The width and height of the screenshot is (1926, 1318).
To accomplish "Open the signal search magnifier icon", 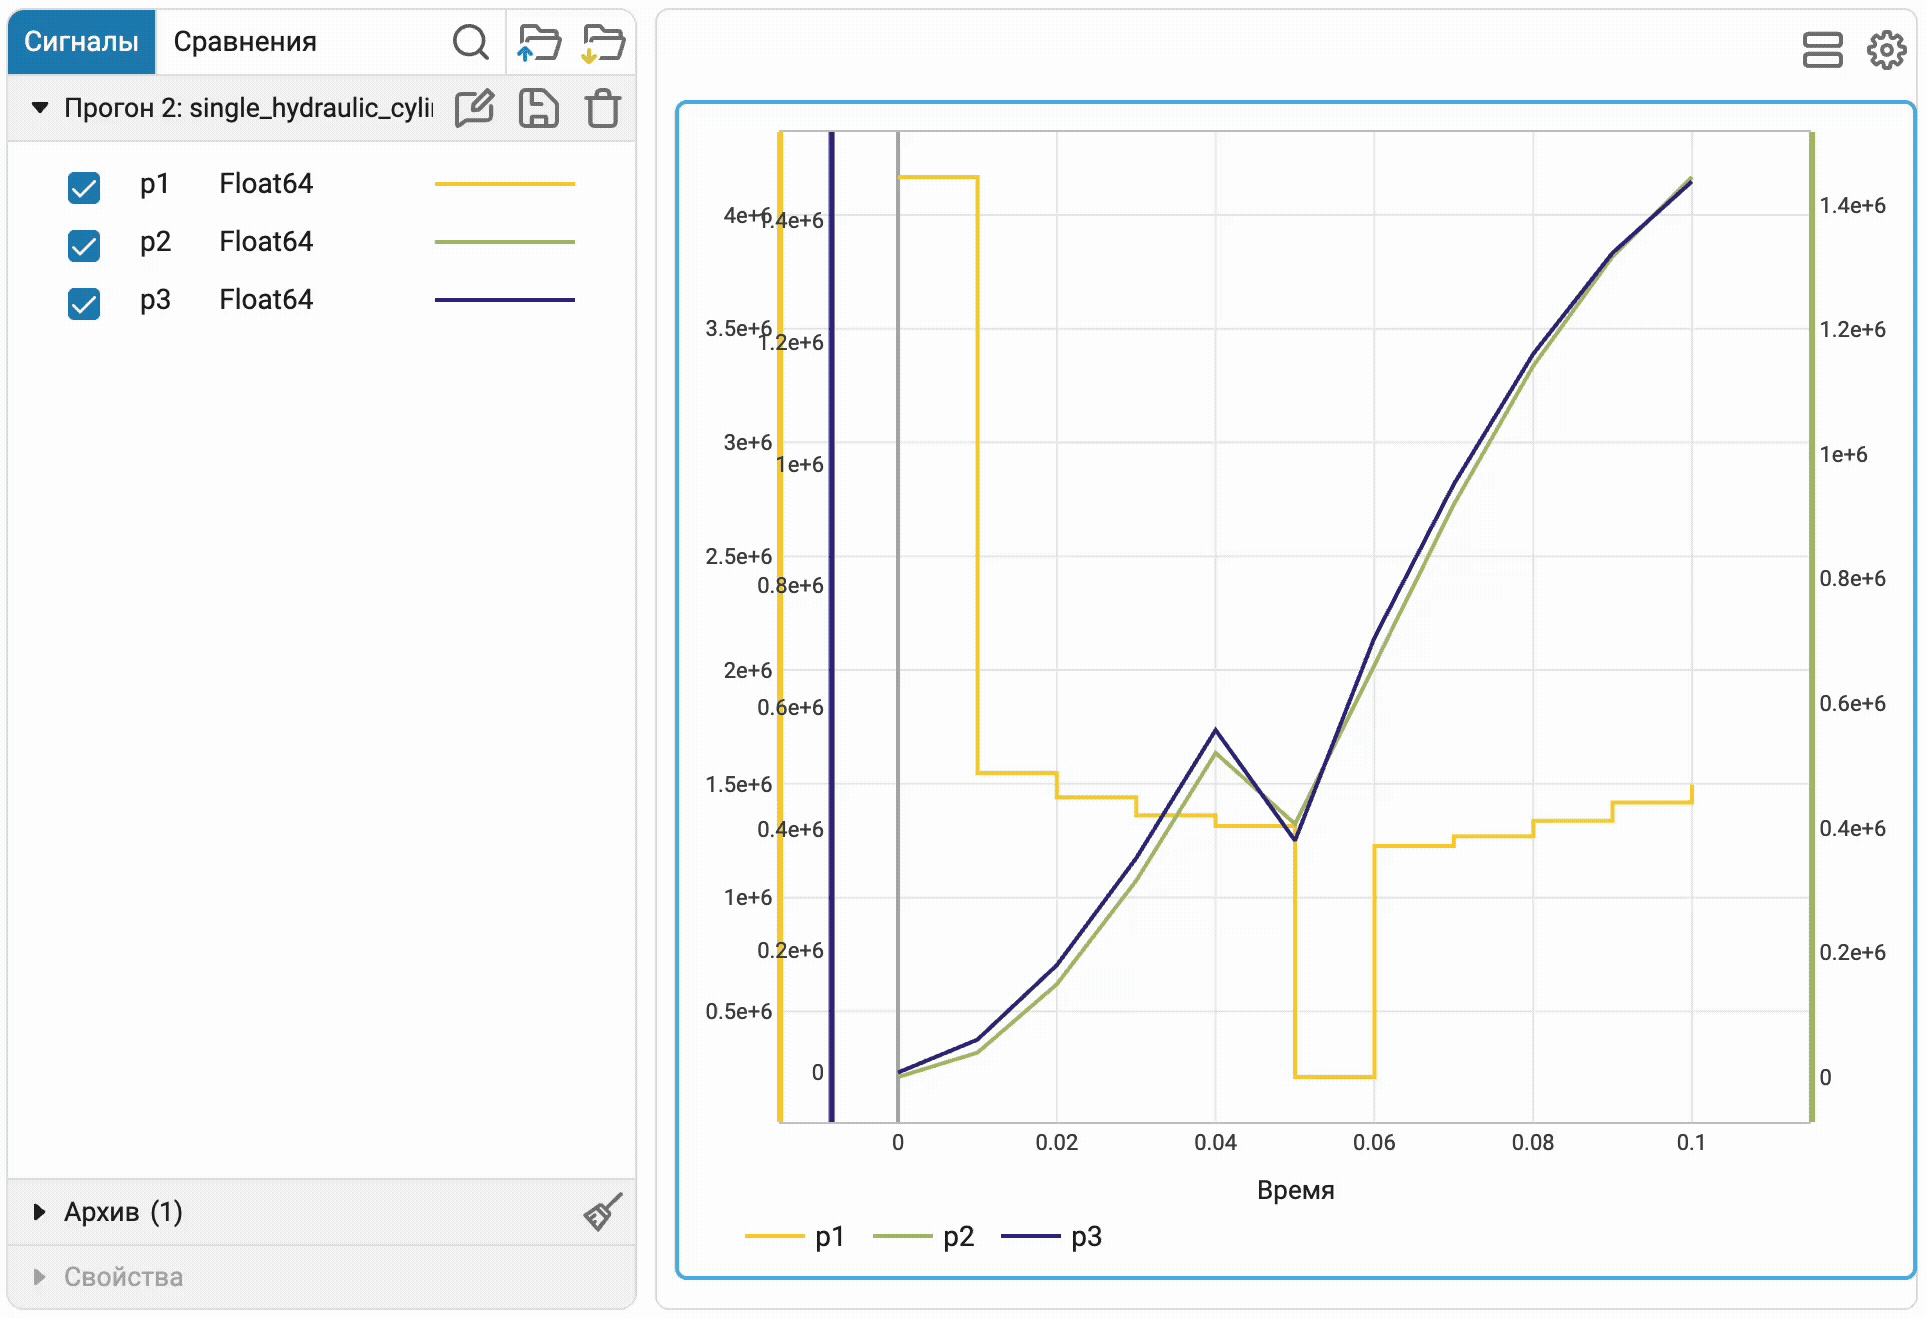I will 470,42.
